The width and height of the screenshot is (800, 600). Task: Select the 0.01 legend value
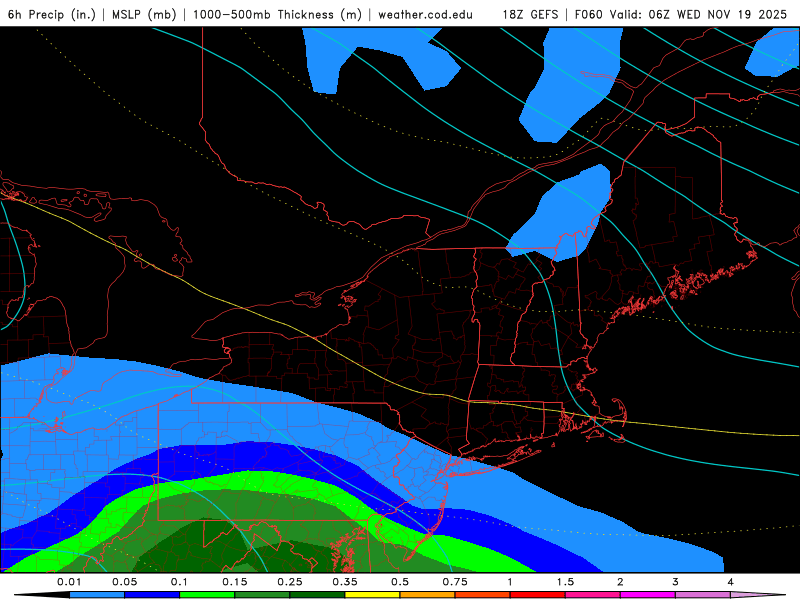coord(69,582)
